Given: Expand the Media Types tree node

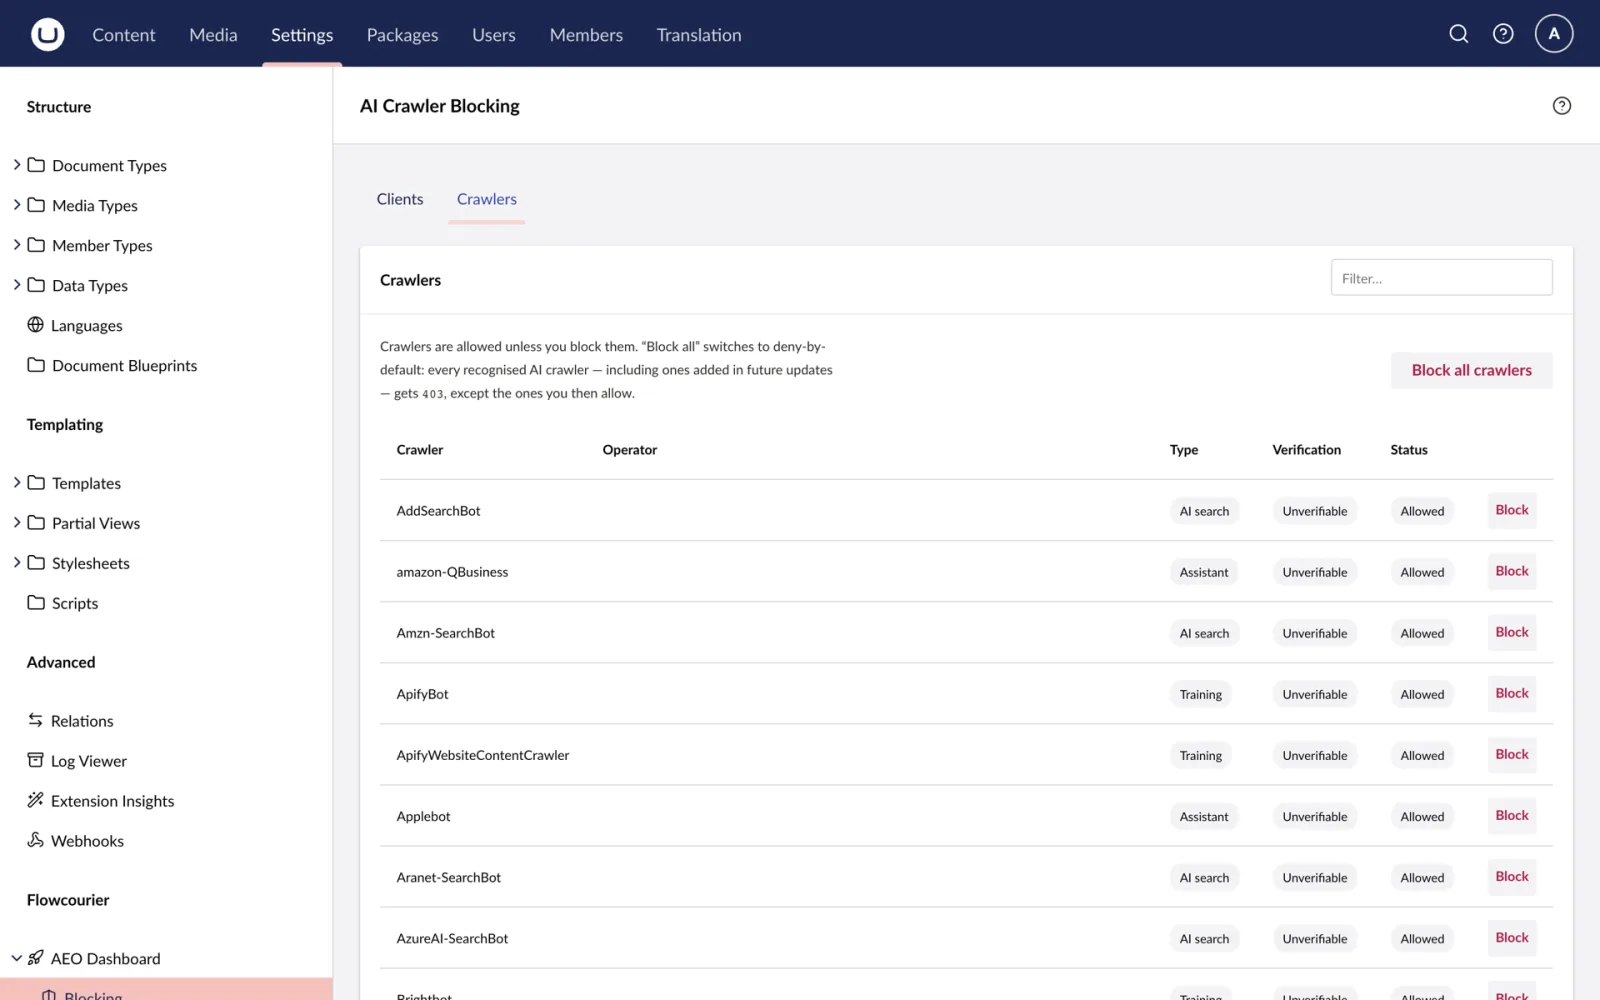Looking at the screenshot, I should [x=16, y=205].
